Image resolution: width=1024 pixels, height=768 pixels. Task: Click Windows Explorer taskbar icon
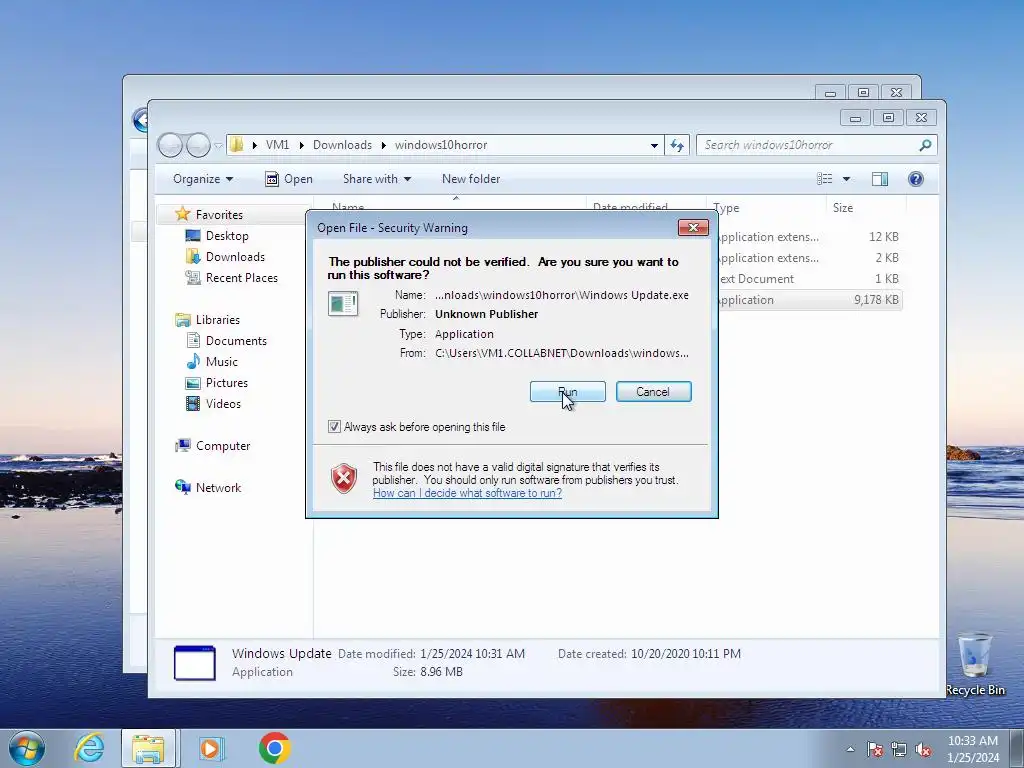point(148,748)
